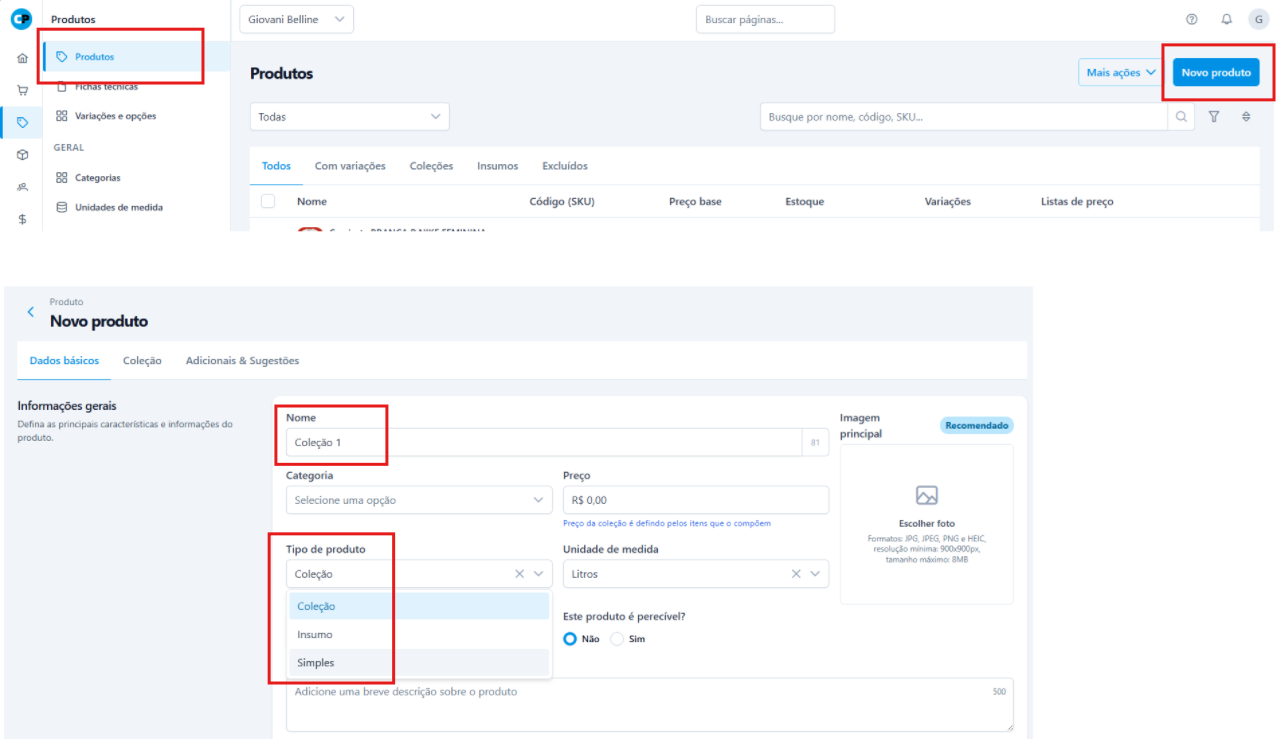1276x739 pixels.
Task: Open the 'Giovani Belline' account dropdown
Action: pos(297,19)
